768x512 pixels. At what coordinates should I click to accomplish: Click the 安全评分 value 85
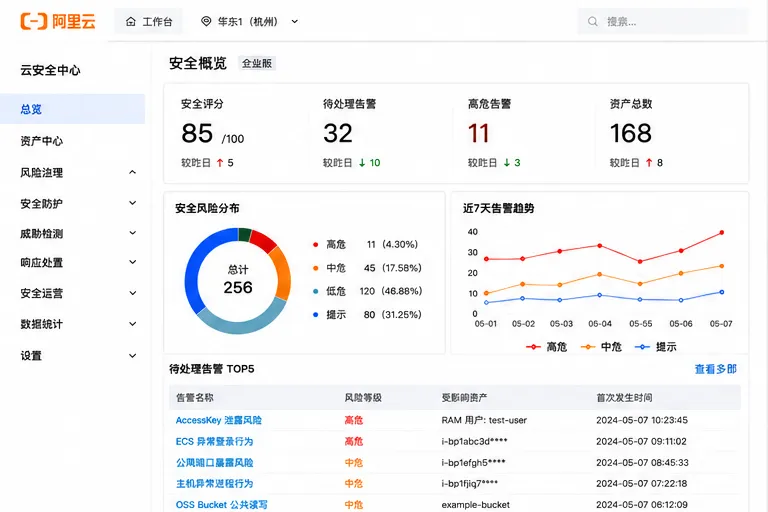pos(197,133)
